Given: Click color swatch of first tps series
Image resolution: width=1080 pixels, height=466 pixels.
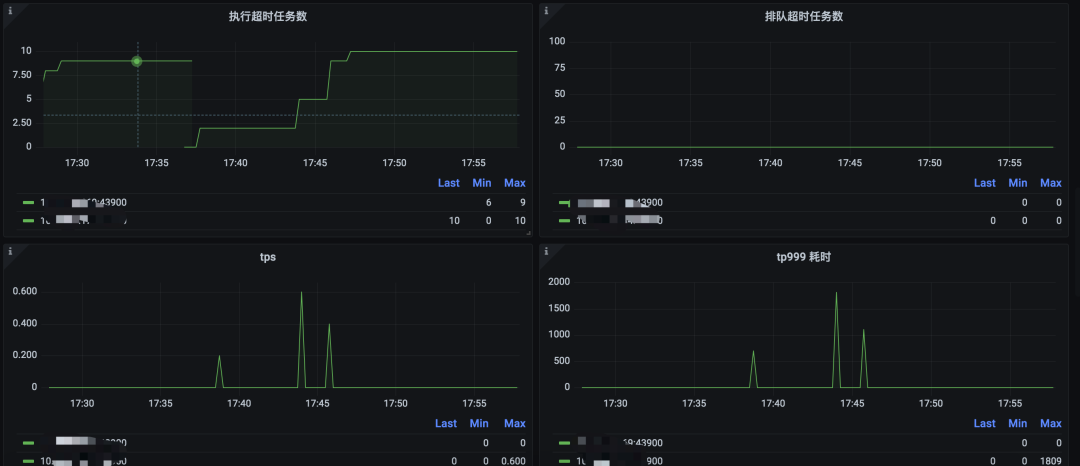Looking at the screenshot, I should pyautogui.click(x=28, y=443).
